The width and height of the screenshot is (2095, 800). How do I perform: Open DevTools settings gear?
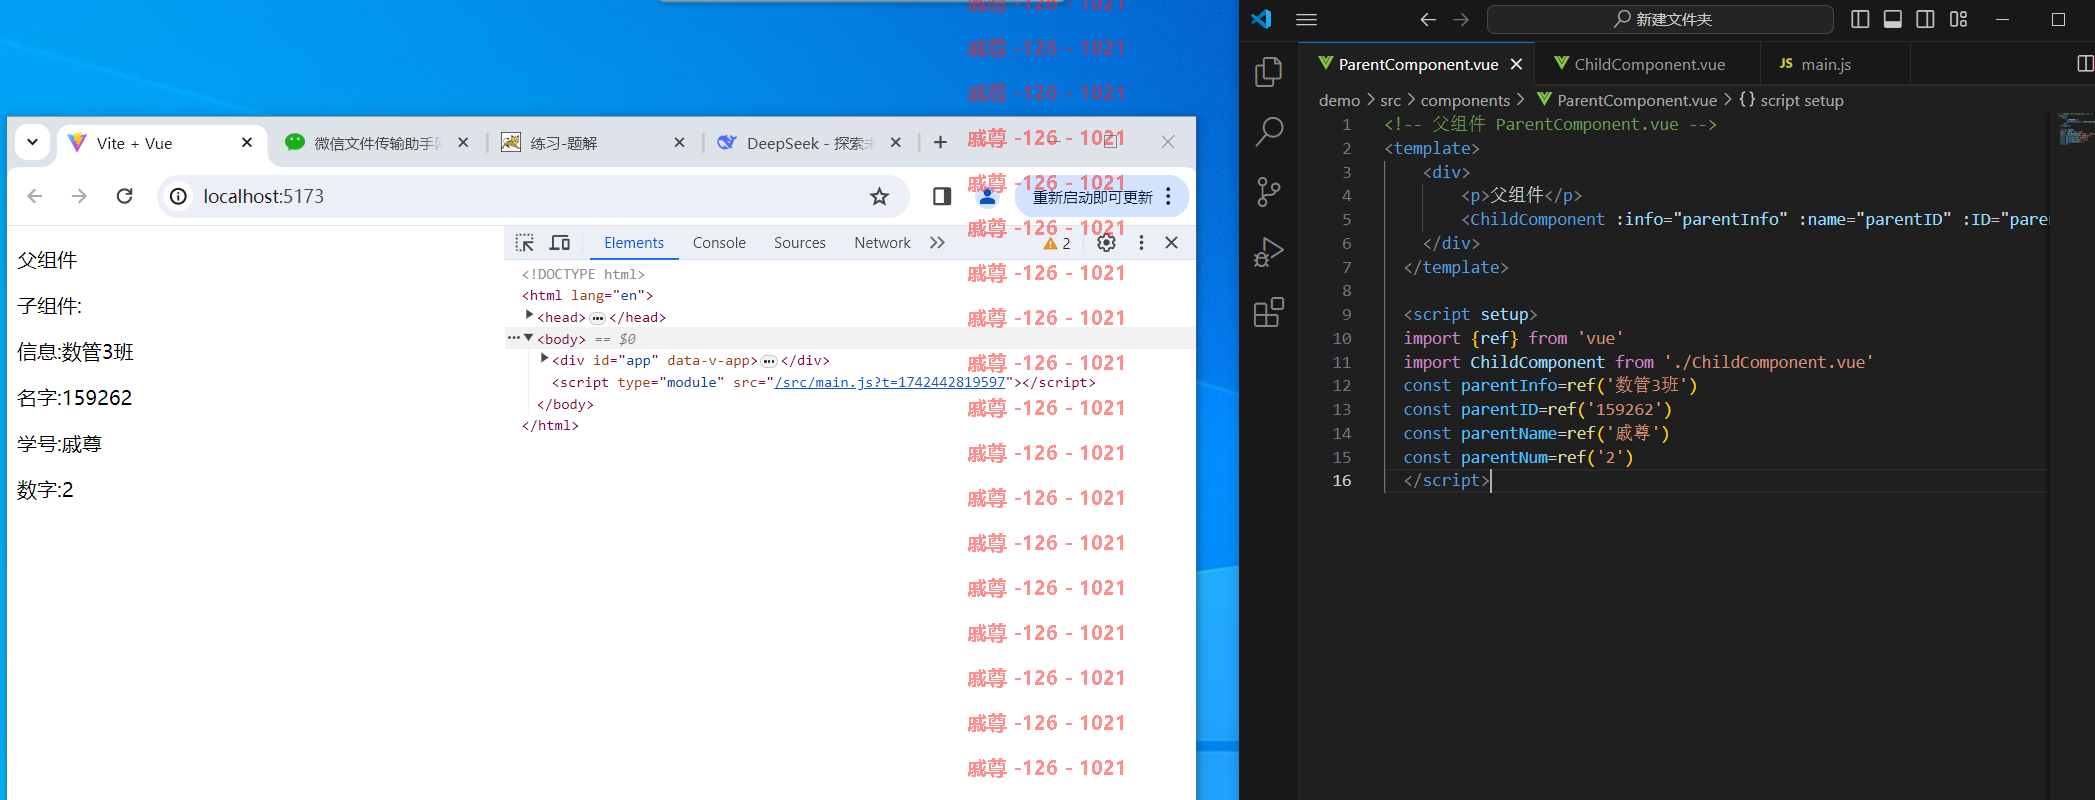[1106, 243]
